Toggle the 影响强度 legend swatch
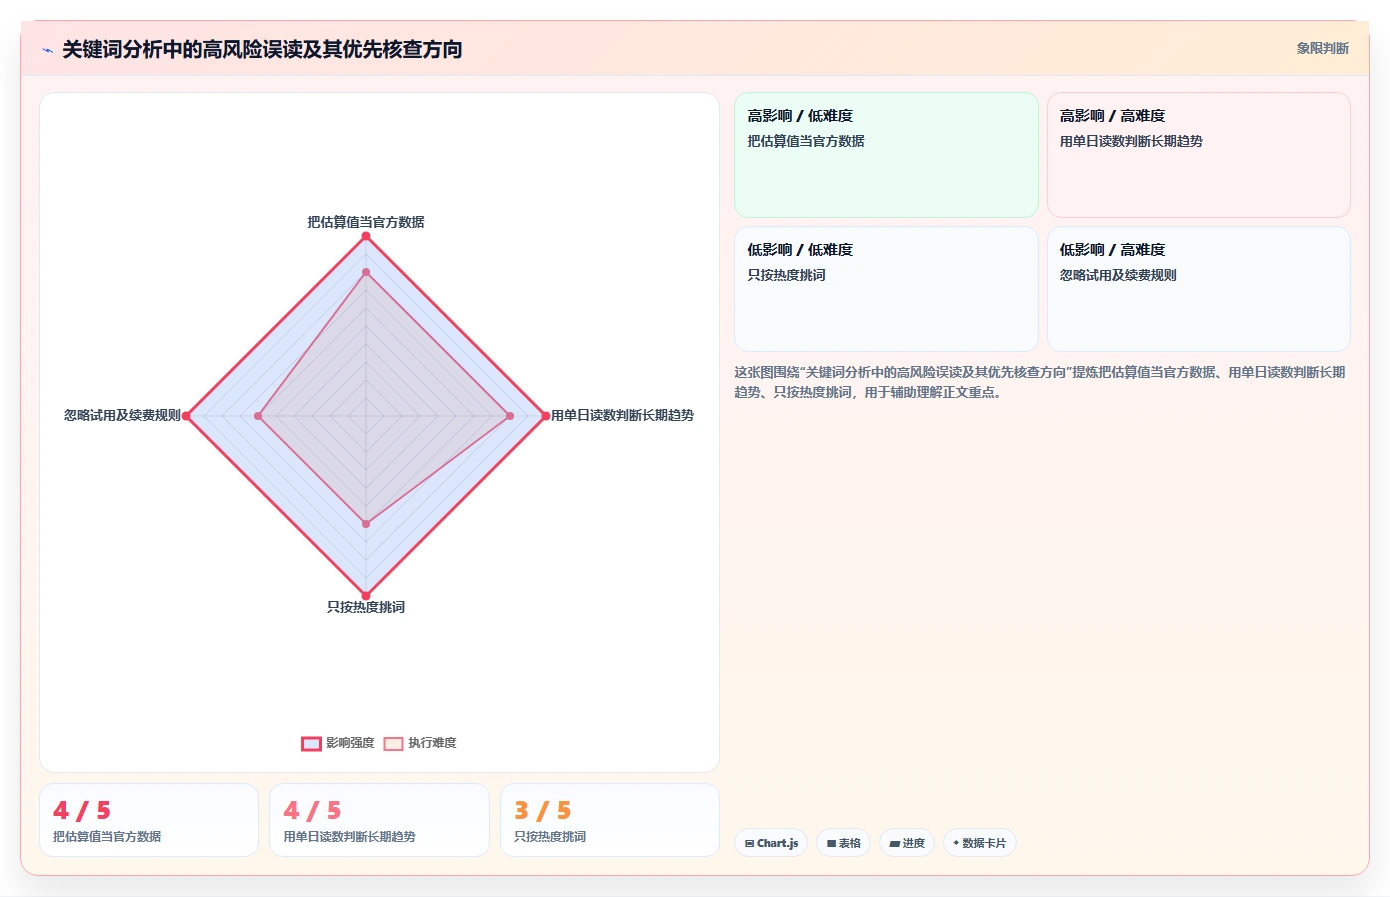1390x897 pixels. [x=311, y=743]
